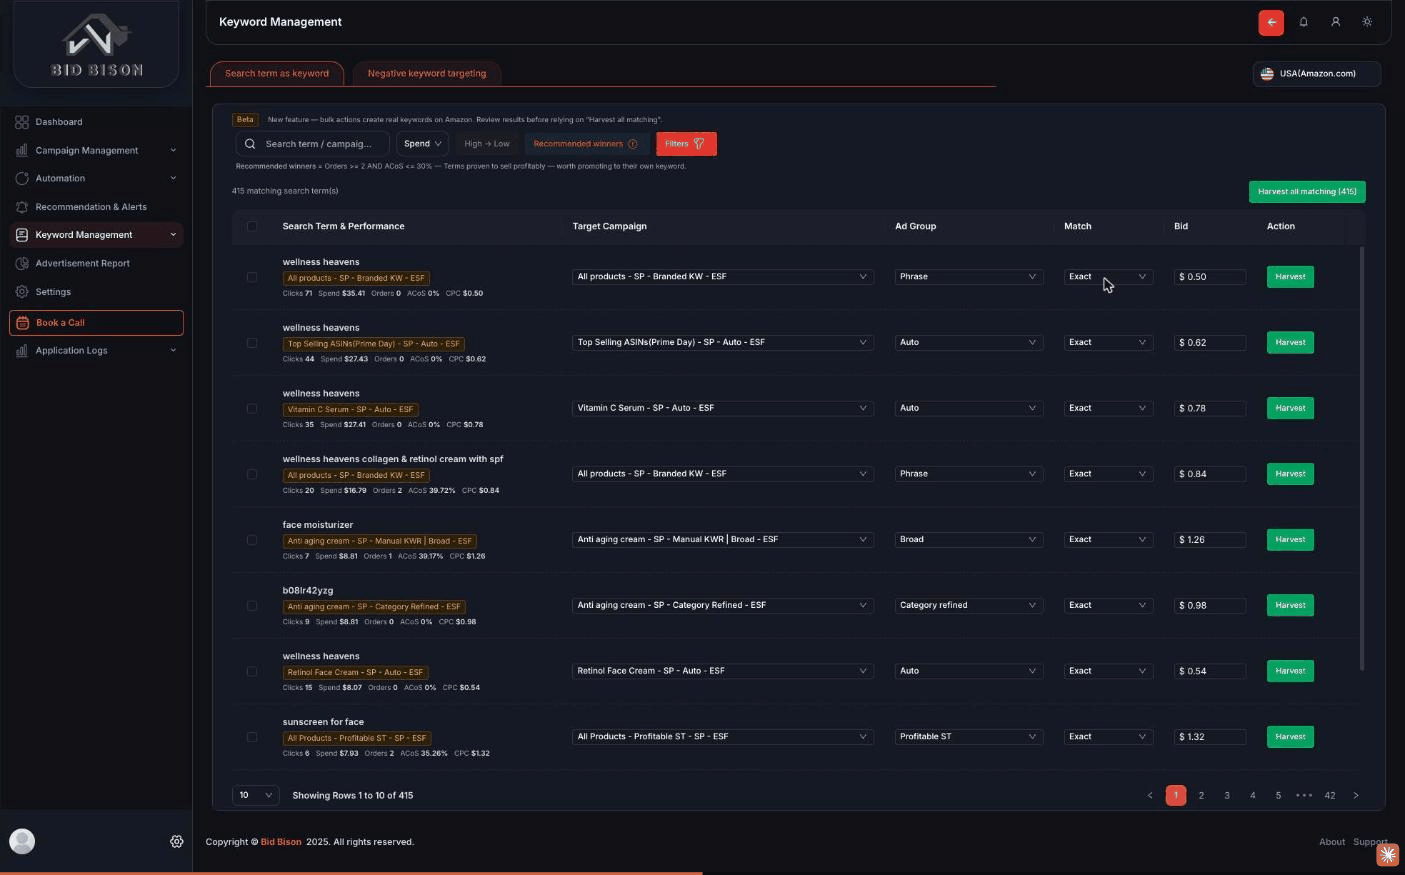Check the wellness heavens Top Selling ASINs row

252,343
